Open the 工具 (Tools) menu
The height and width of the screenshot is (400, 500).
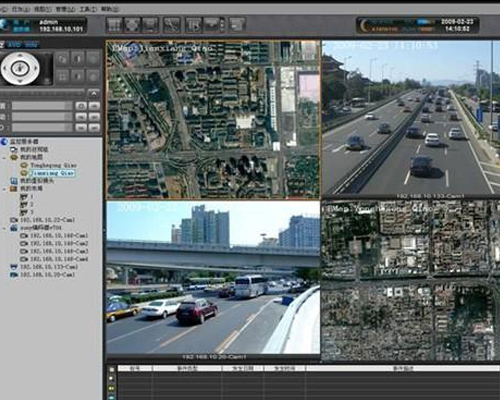pos(88,9)
